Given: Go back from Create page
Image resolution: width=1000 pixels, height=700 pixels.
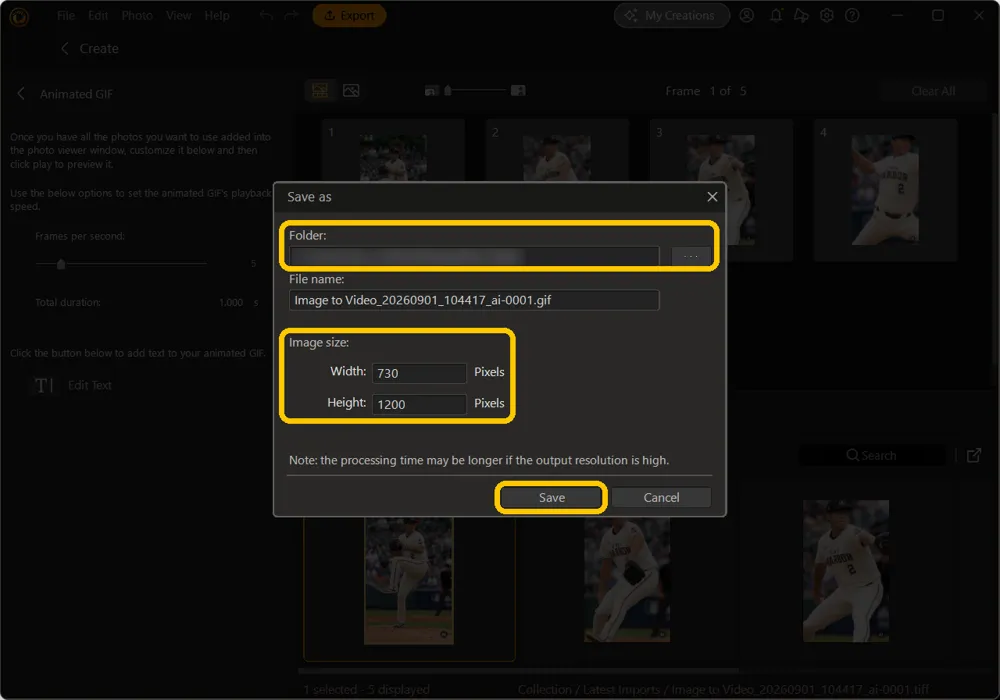Looking at the screenshot, I should tap(64, 48).
